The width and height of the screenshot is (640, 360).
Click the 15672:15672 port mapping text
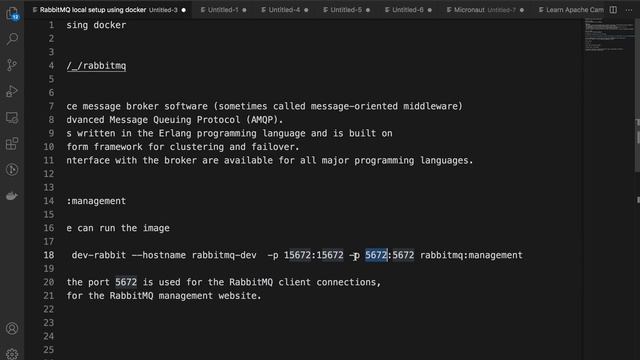[313, 255]
